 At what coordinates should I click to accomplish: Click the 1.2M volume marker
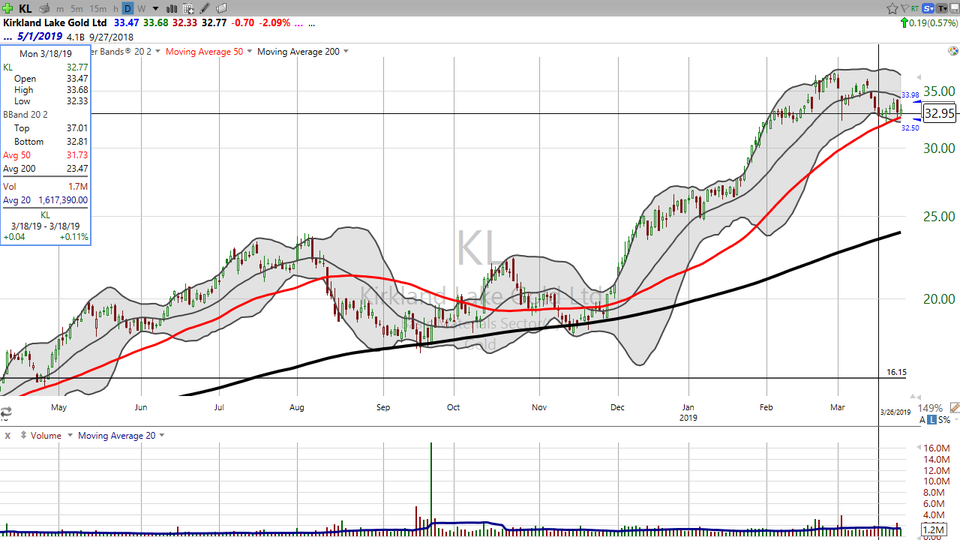pos(934,530)
